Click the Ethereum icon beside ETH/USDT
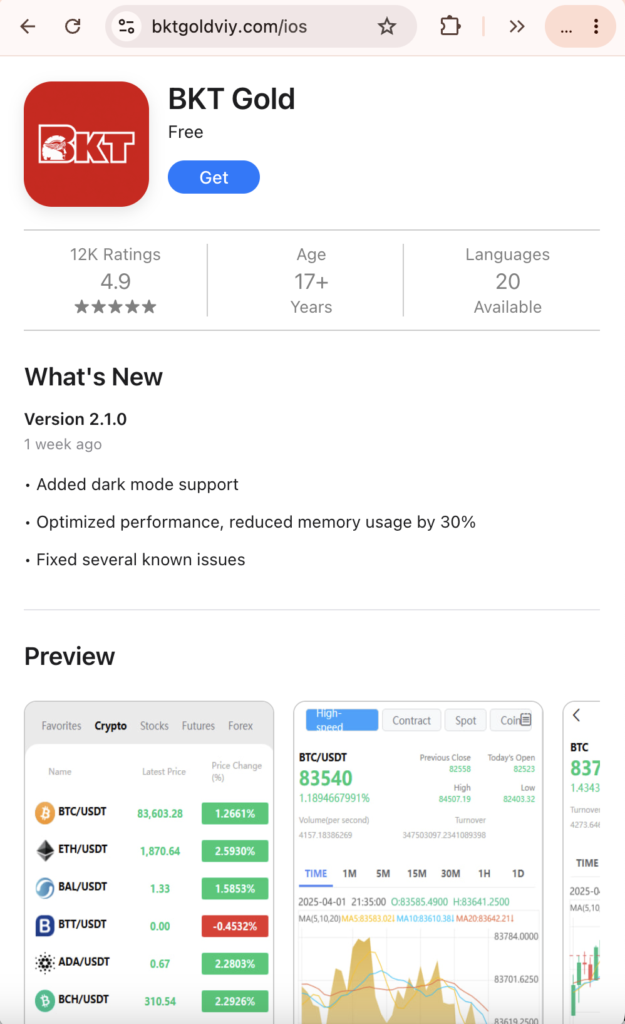Screen dimensions: 625x1024 pos(44,850)
